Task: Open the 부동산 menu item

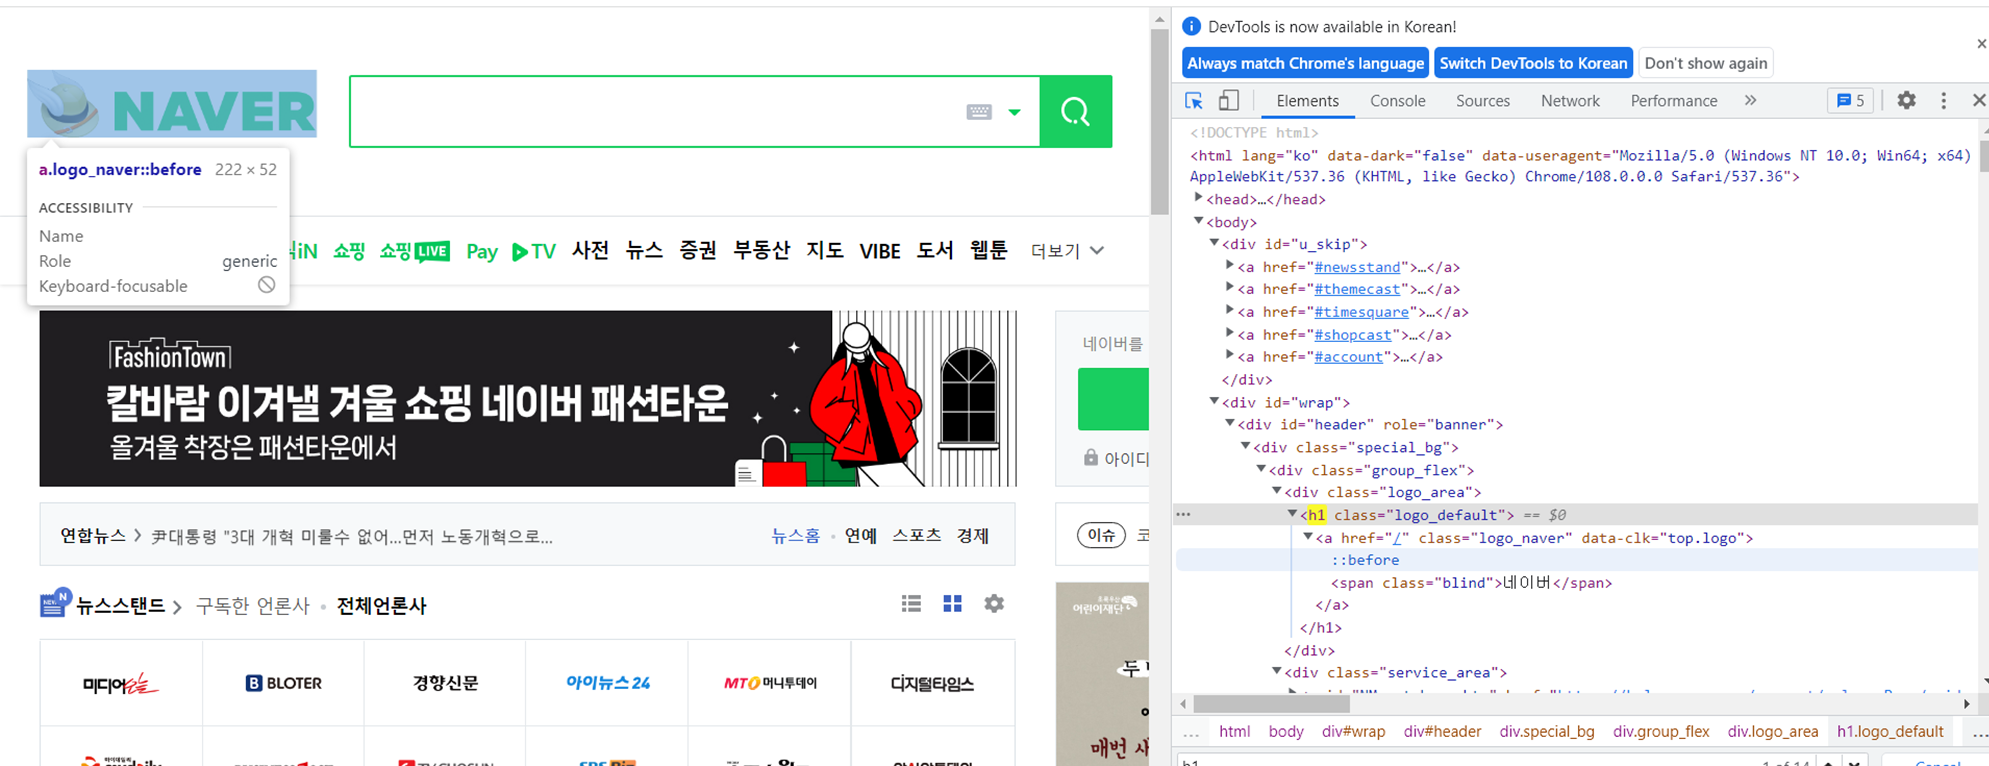Action: (x=762, y=250)
